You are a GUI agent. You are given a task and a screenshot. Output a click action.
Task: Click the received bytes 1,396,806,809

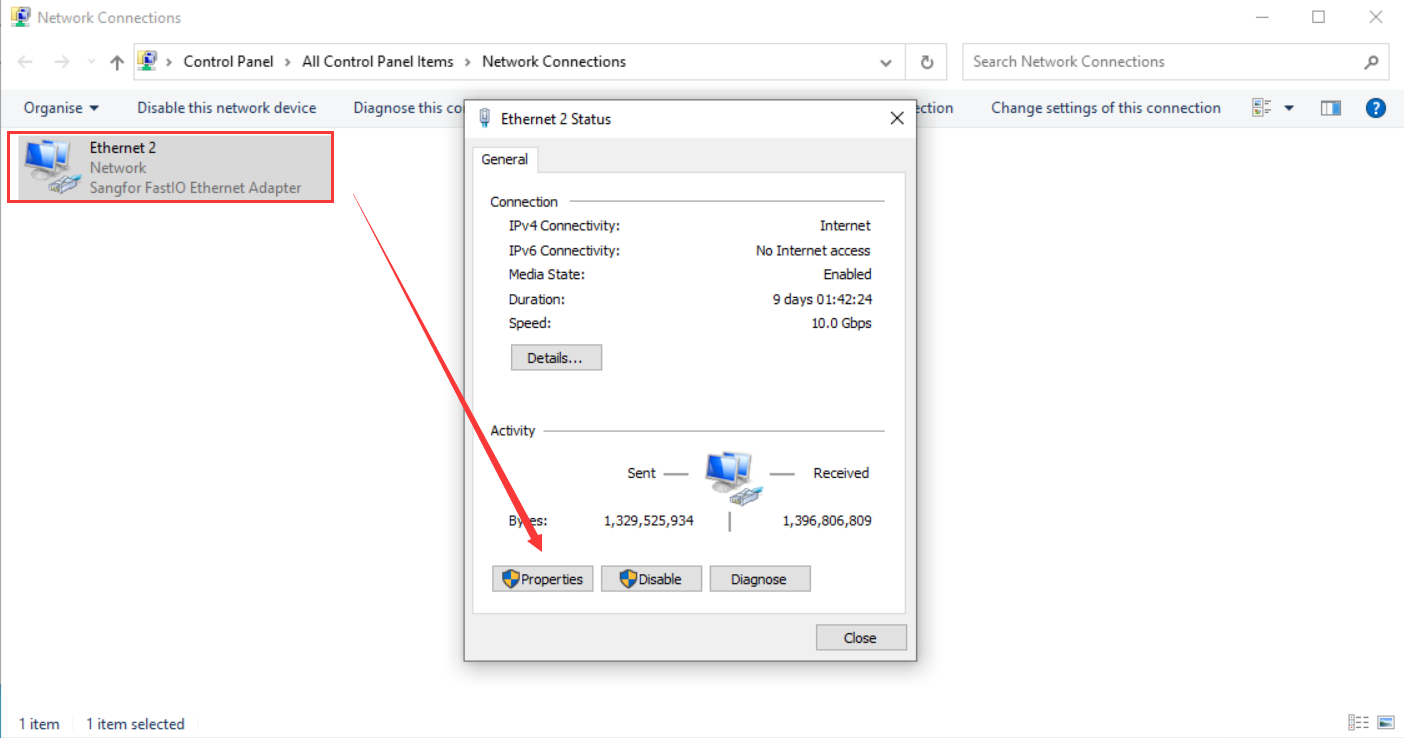coord(827,520)
